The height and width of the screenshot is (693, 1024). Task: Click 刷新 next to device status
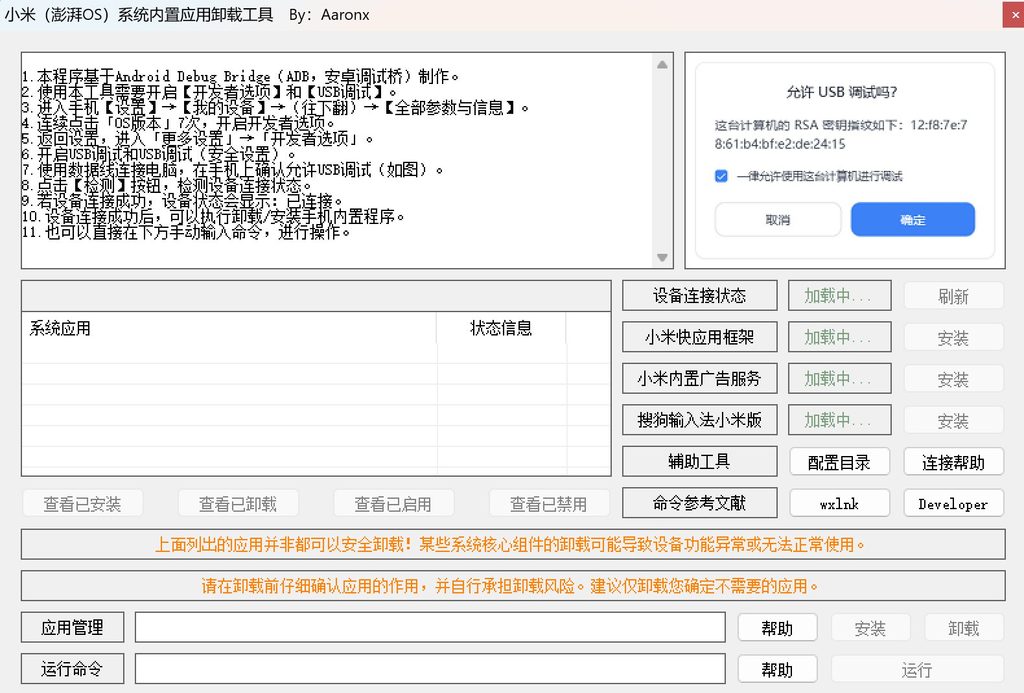click(x=953, y=296)
